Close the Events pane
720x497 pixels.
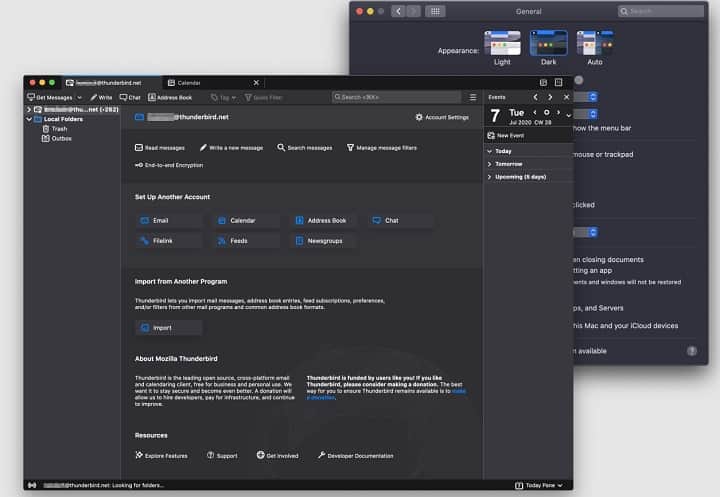(x=566, y=97)
